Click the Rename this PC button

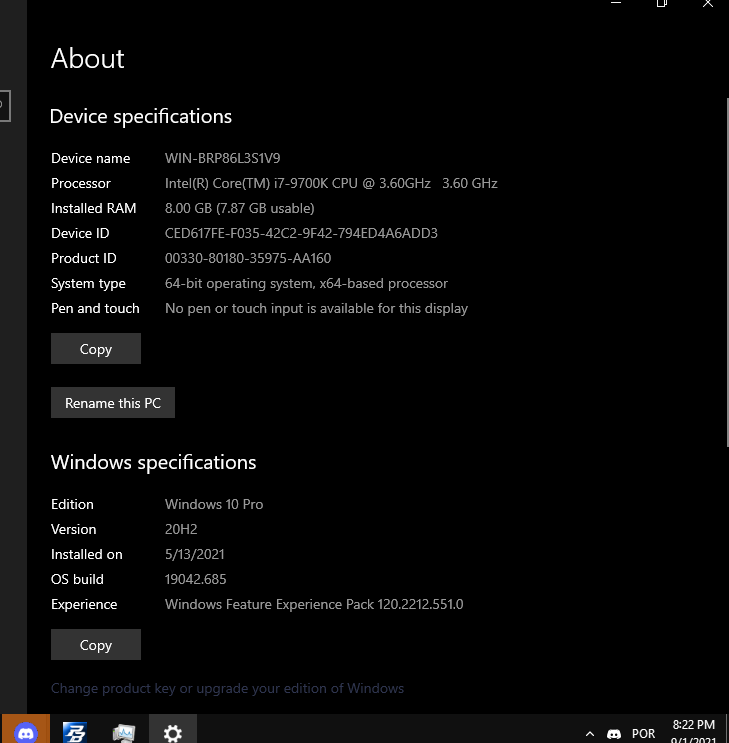(113, 403)
